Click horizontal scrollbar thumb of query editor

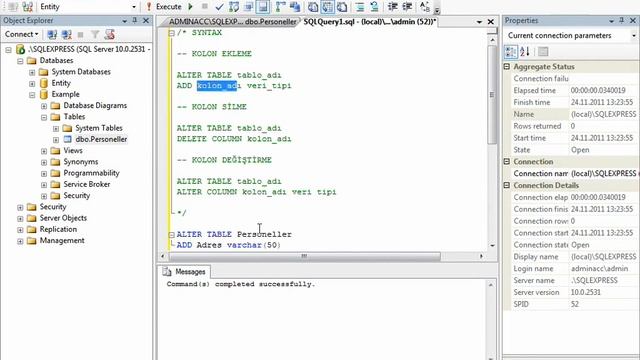coord(304,256)
